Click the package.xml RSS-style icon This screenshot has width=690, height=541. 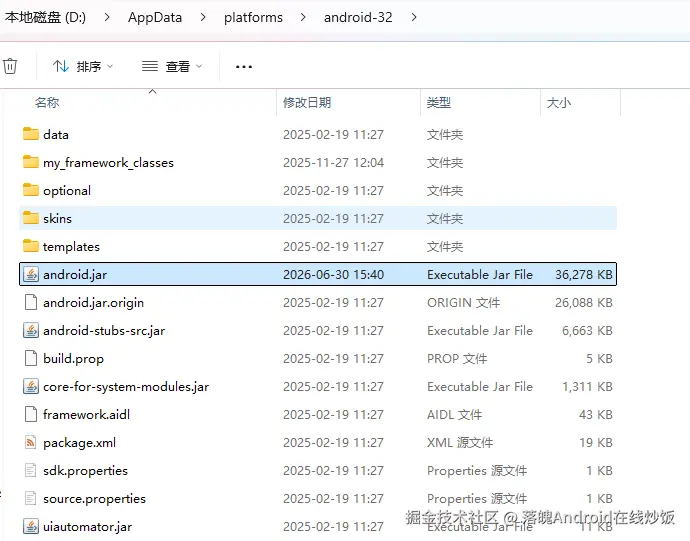[x=30, y=442]
